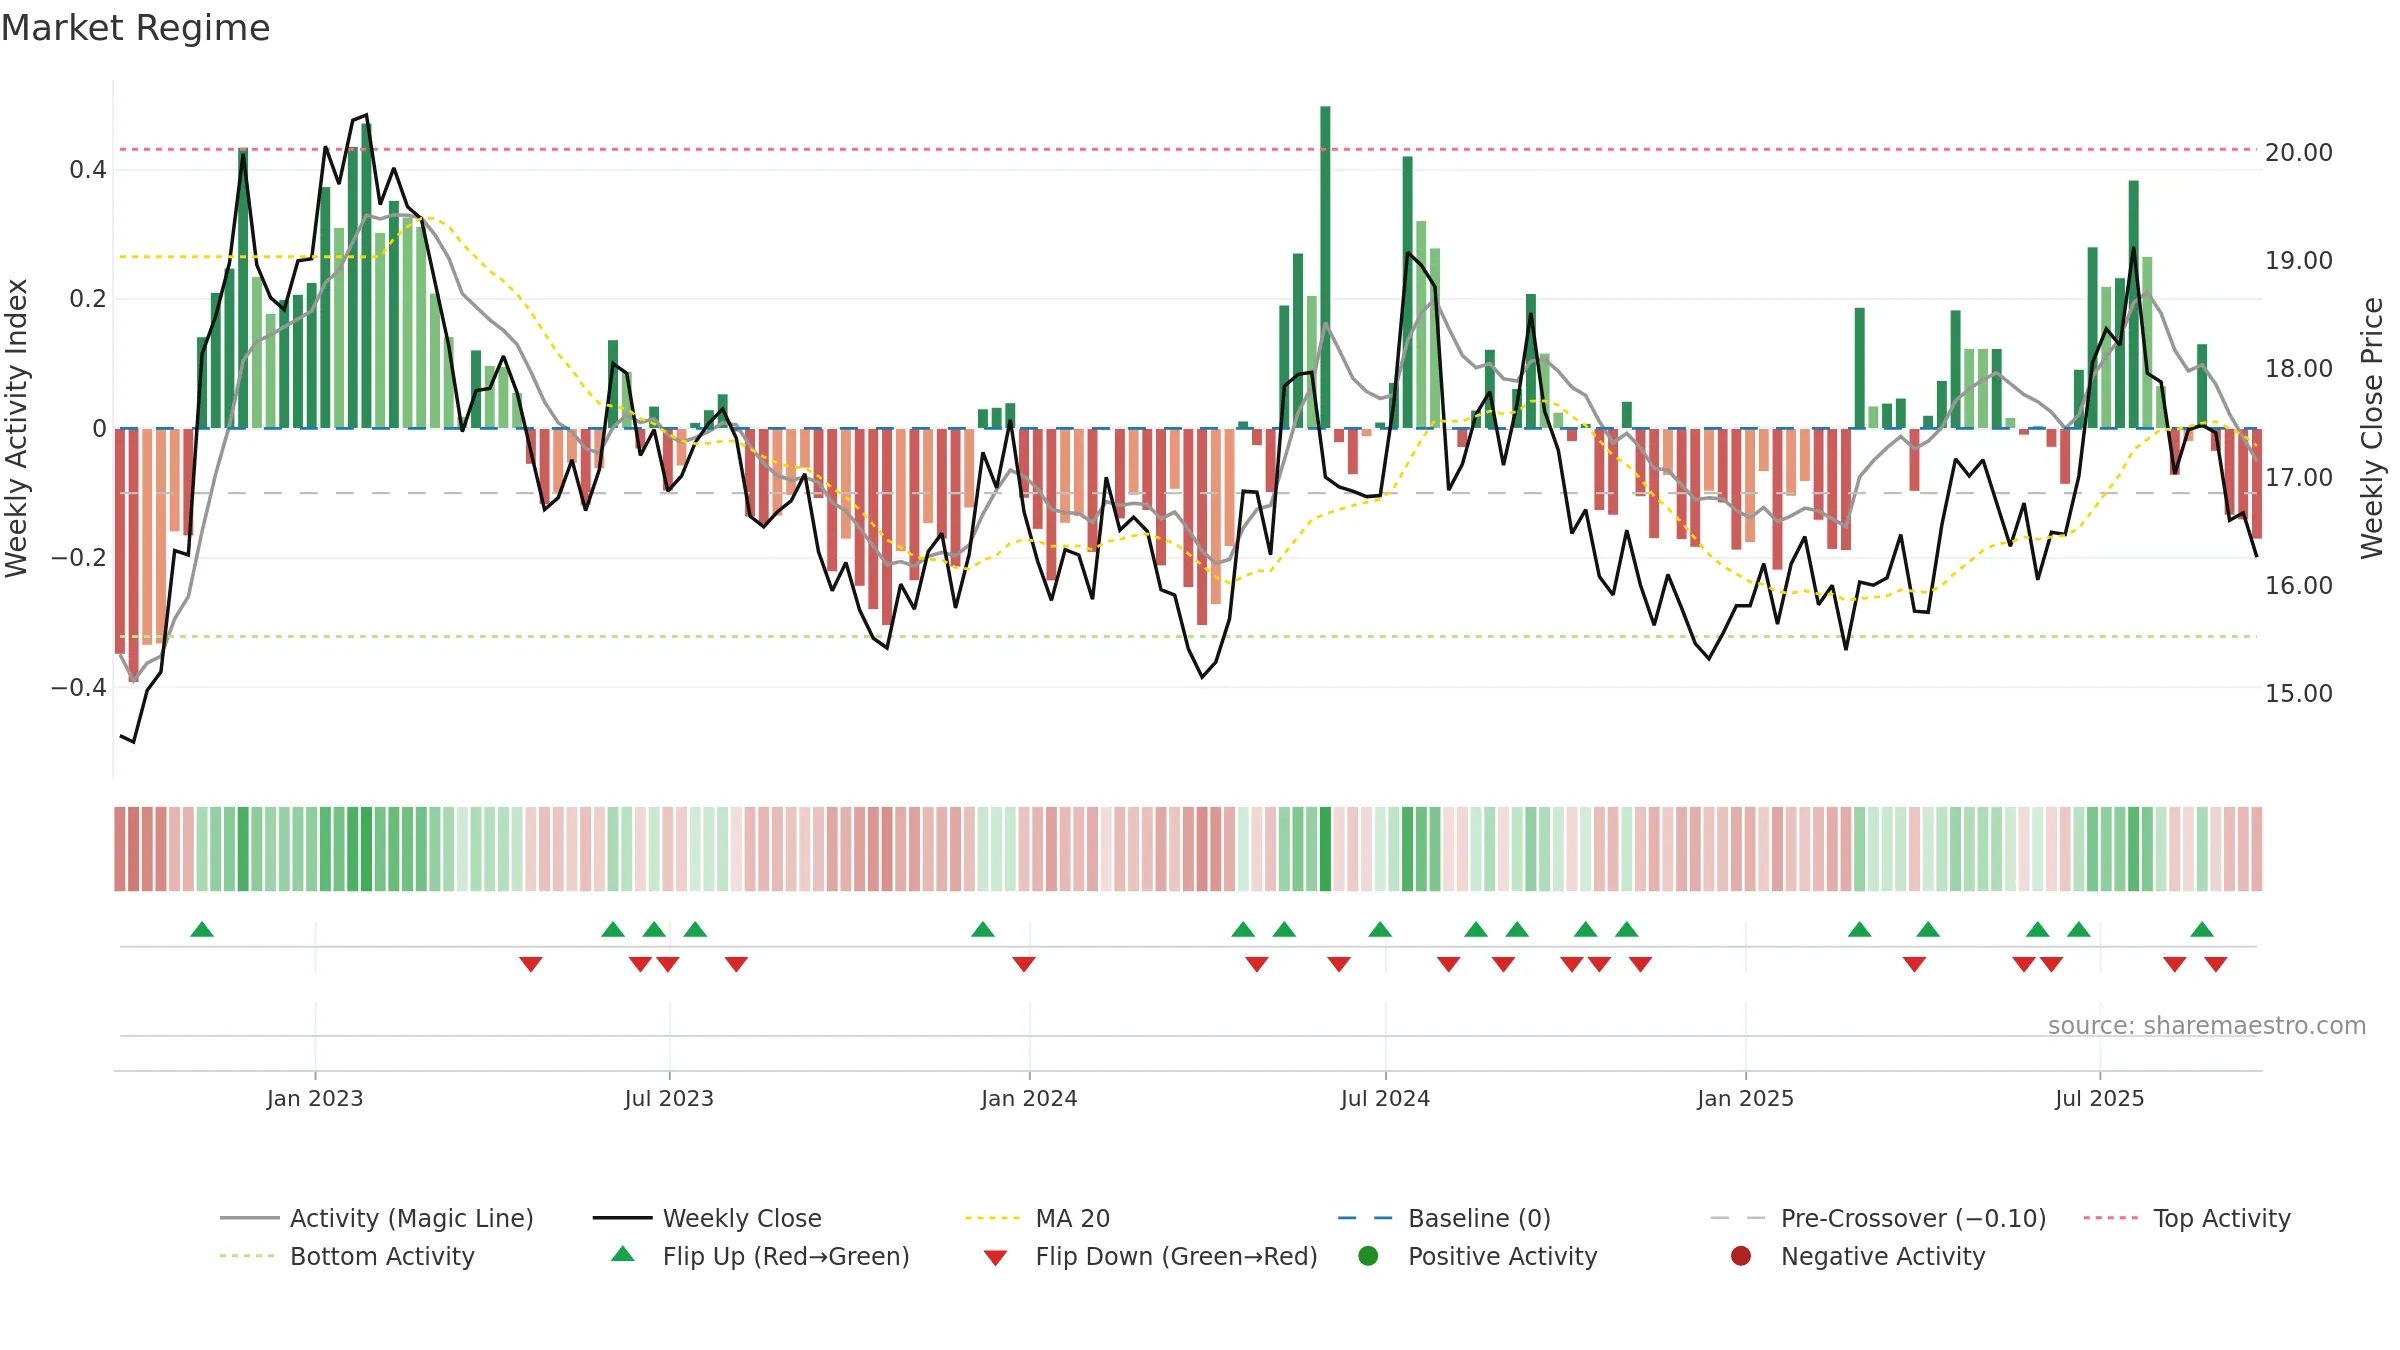
Task: Click the last Flip Up triangle after Jul 2025
Action: click(x=2202, y=929)
